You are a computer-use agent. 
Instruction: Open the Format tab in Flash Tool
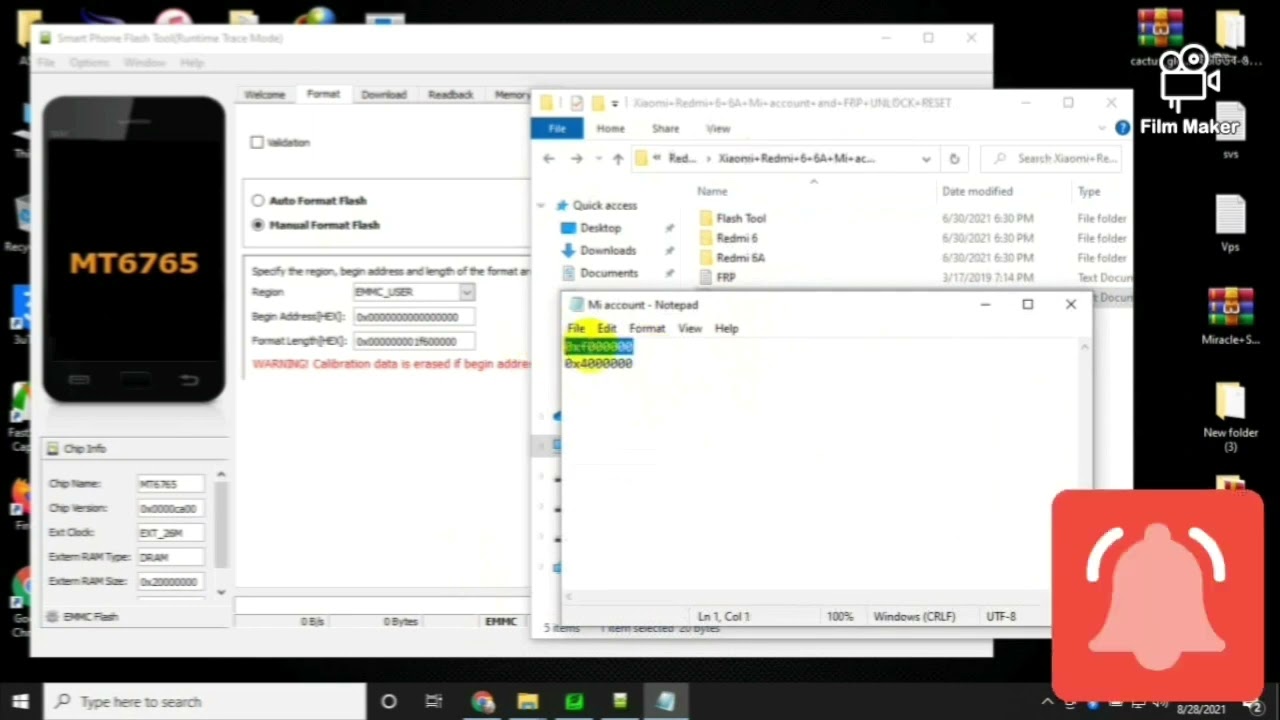coord(323,94)
